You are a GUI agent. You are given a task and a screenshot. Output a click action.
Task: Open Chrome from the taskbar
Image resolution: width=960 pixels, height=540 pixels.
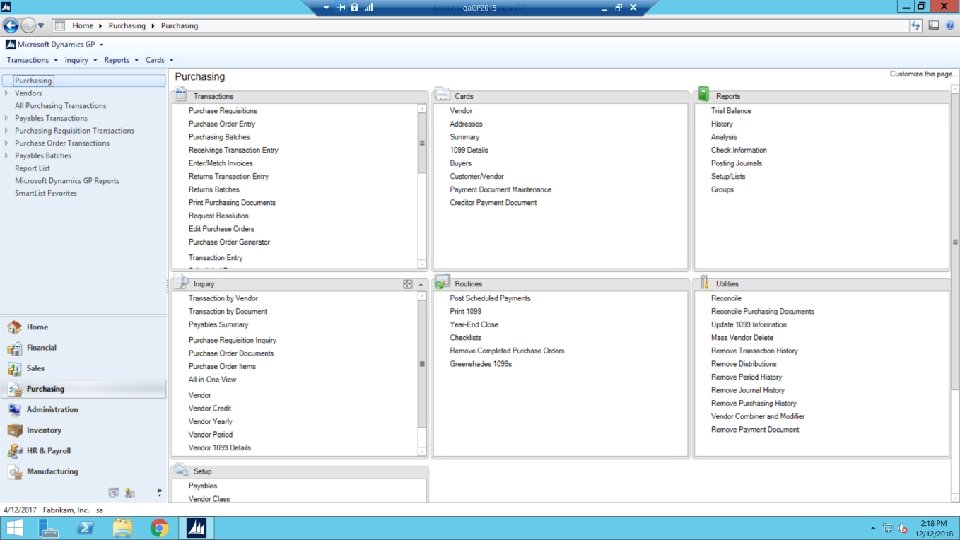tap(159, 528)
